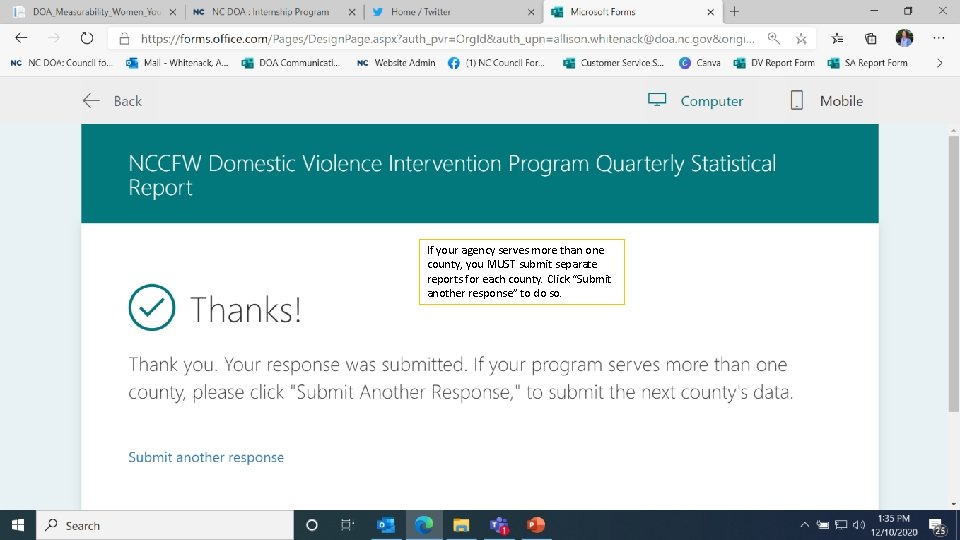
Task: Open the NC Council For Facebook bookmark
Action: tap(497, 62)
